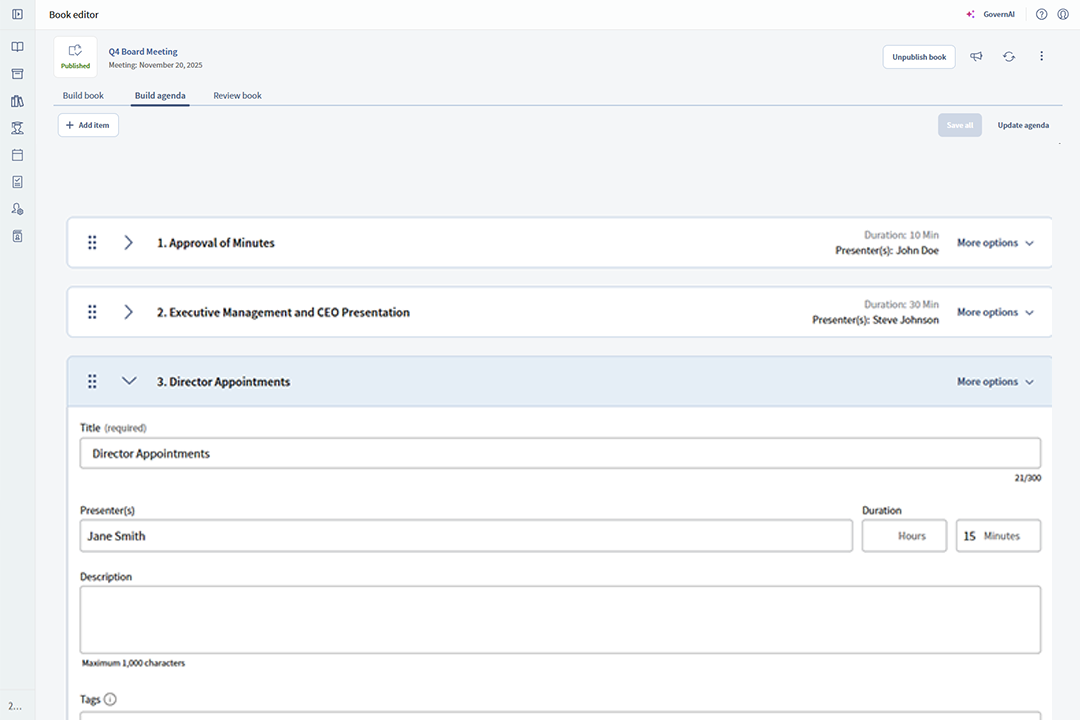Switch to the Review book tab

click(237, 95)
